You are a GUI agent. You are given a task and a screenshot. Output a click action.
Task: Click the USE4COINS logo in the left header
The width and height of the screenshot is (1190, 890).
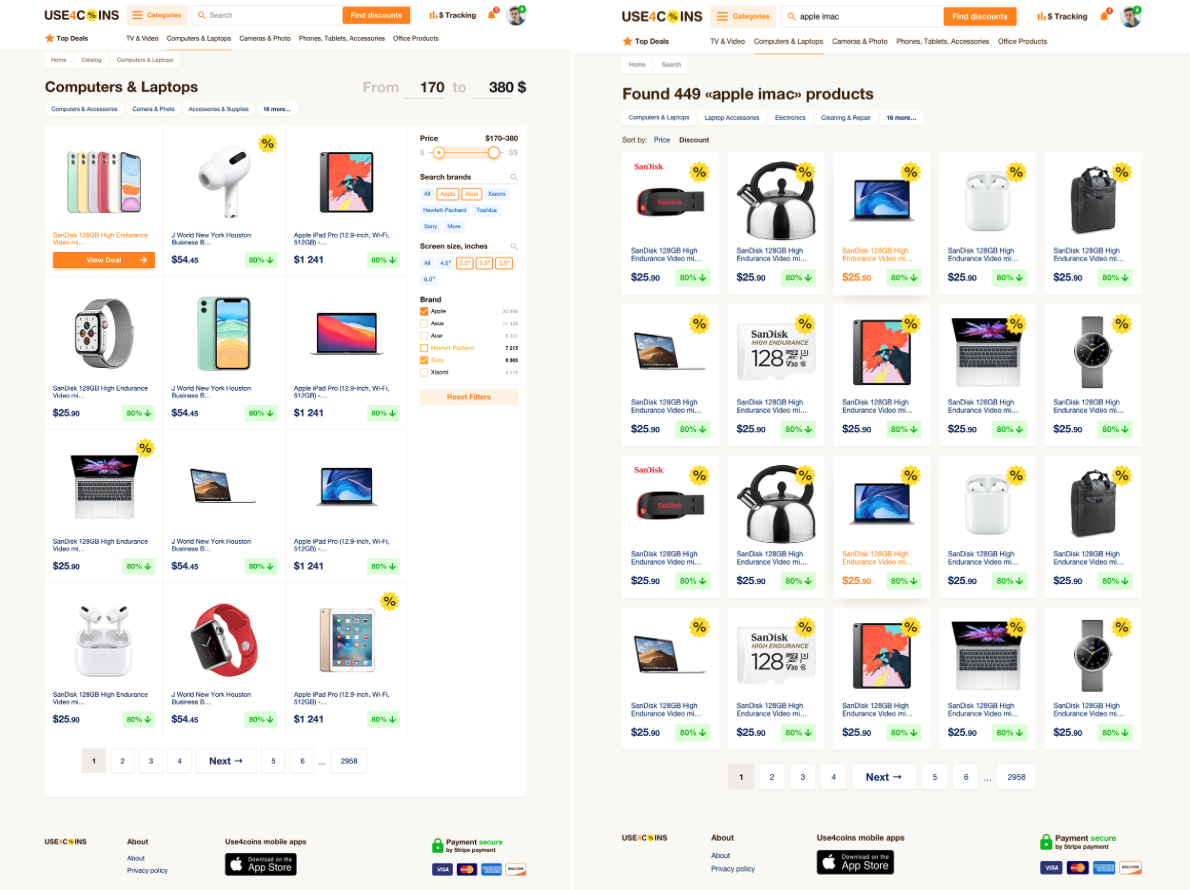click(x=81, y=15)
